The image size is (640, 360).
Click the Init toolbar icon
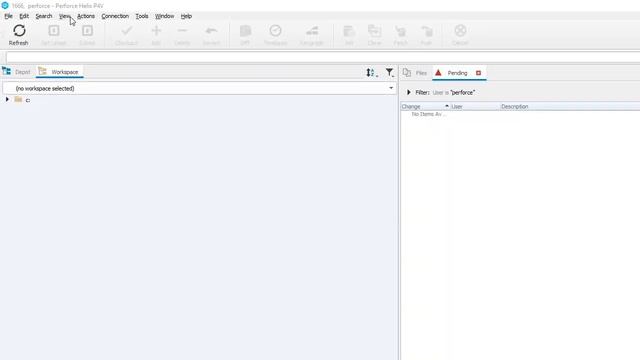pyautogui.click(x=349, y=31)
